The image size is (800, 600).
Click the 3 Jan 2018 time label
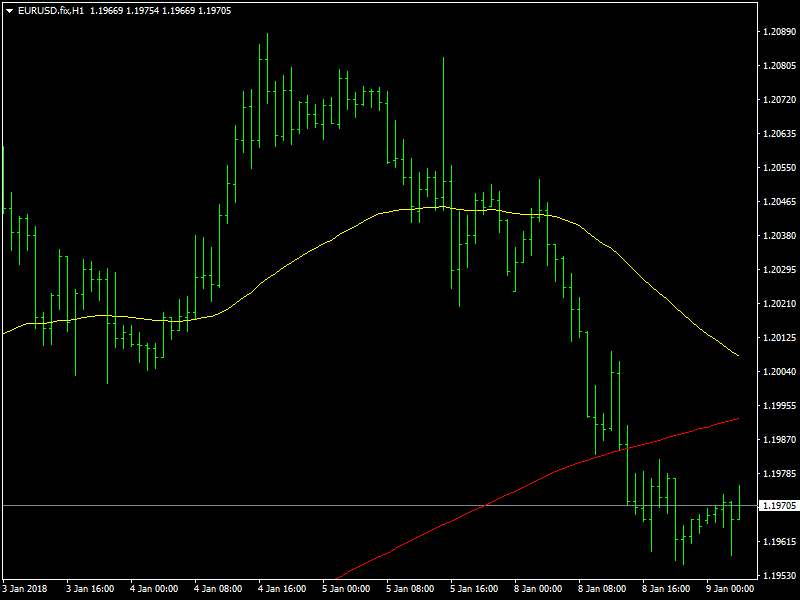[x=24, y=589]
